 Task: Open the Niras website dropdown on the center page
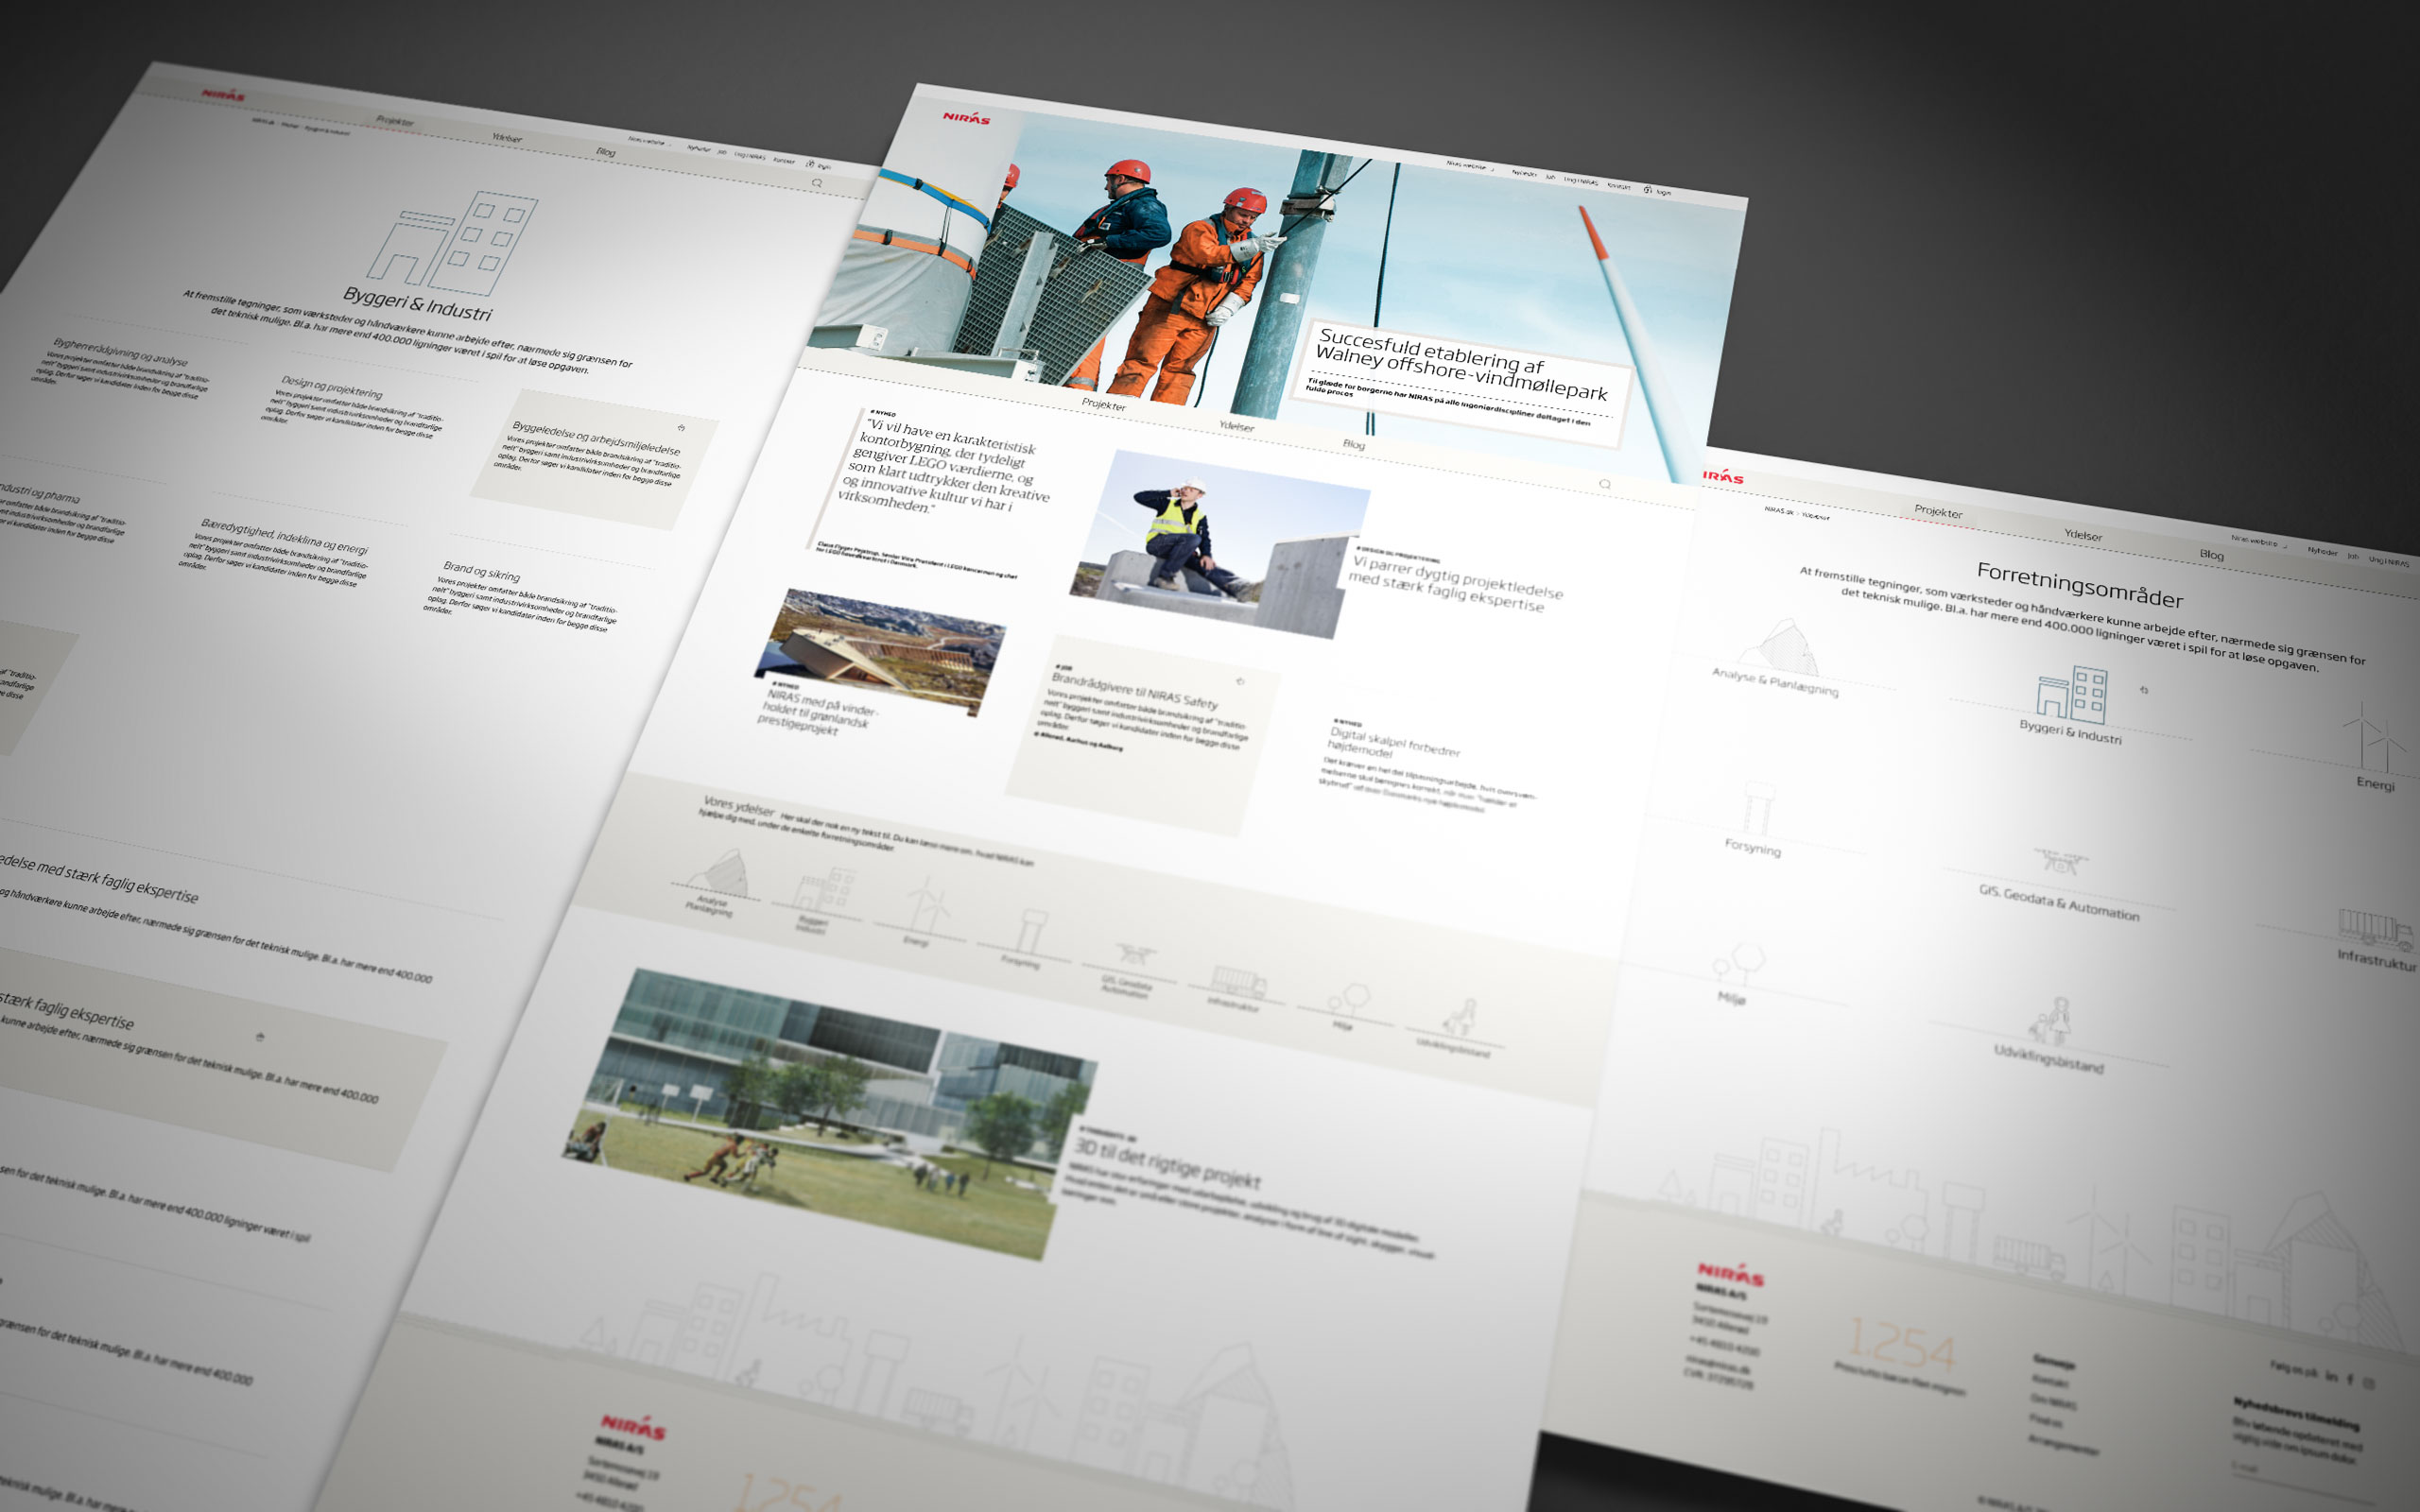1470,166
